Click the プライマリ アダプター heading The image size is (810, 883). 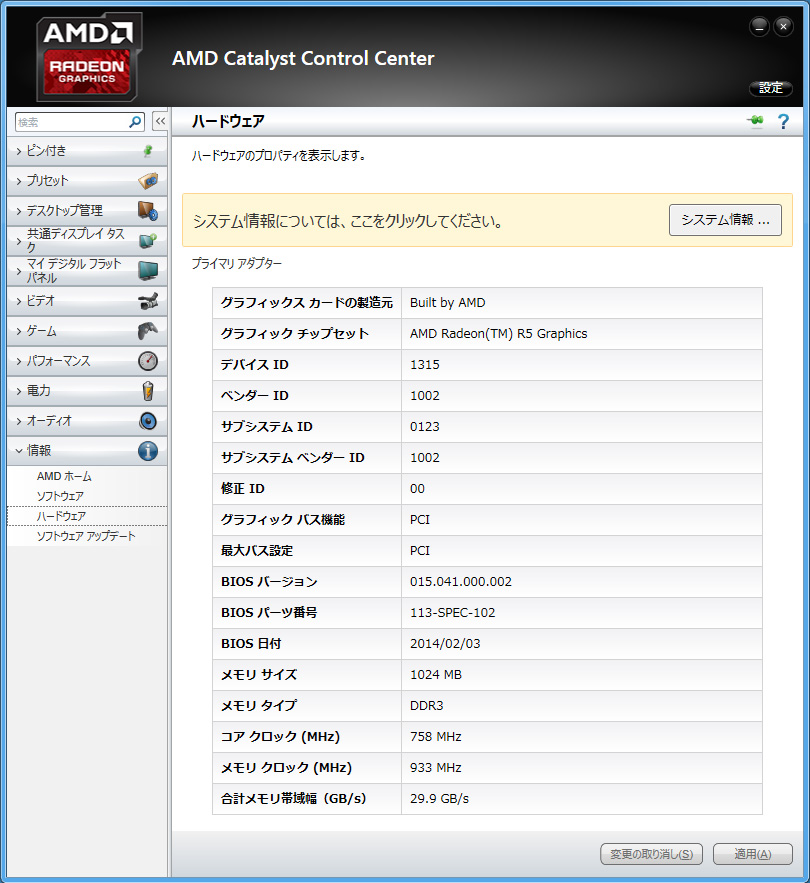[x=237, y=264]
